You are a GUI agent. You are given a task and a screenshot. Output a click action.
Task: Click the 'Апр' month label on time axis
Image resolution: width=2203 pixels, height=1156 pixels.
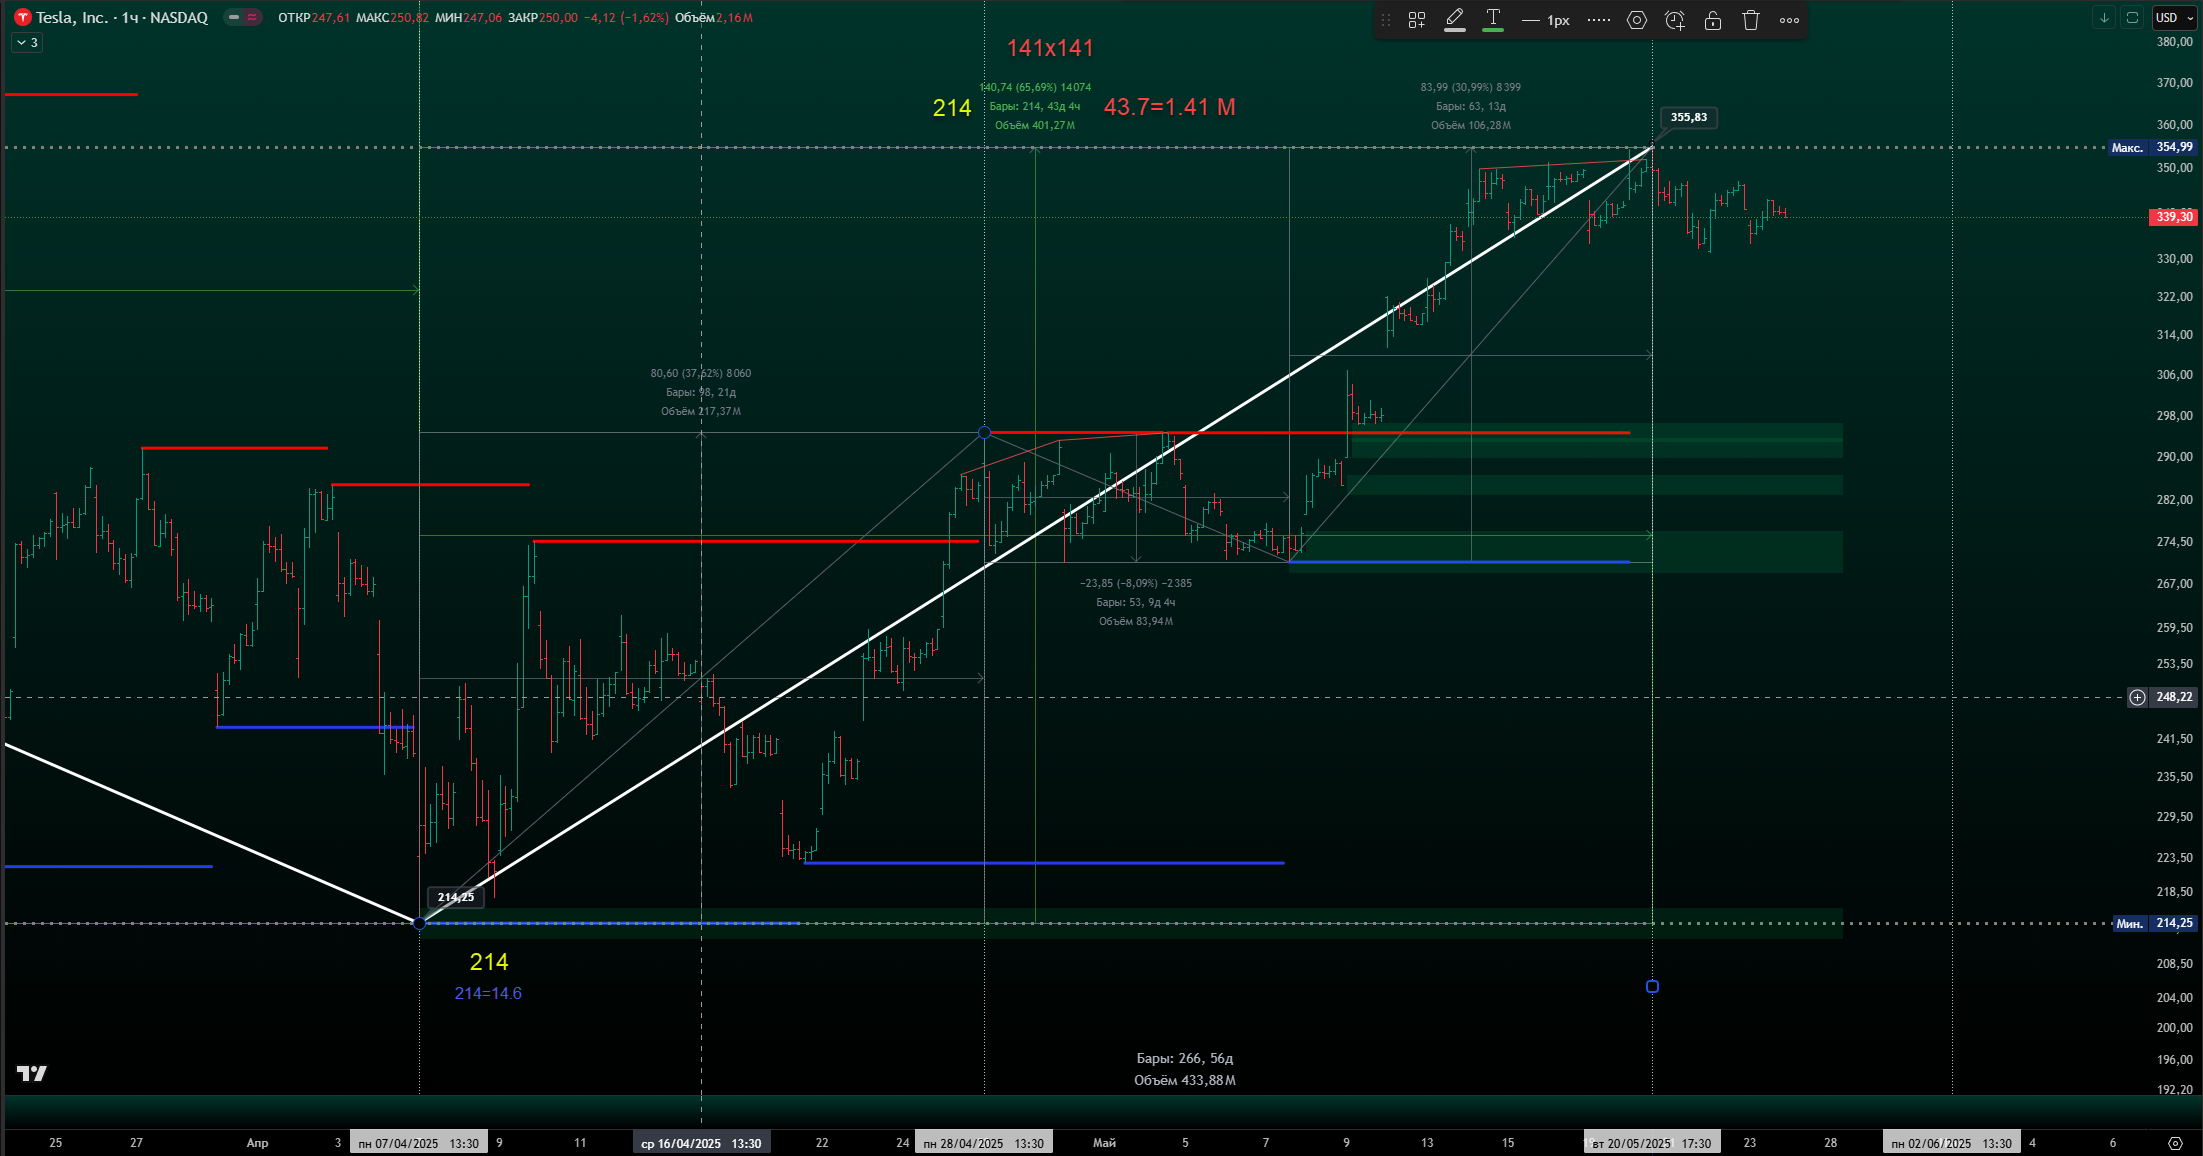click(x=257, y=1143)
